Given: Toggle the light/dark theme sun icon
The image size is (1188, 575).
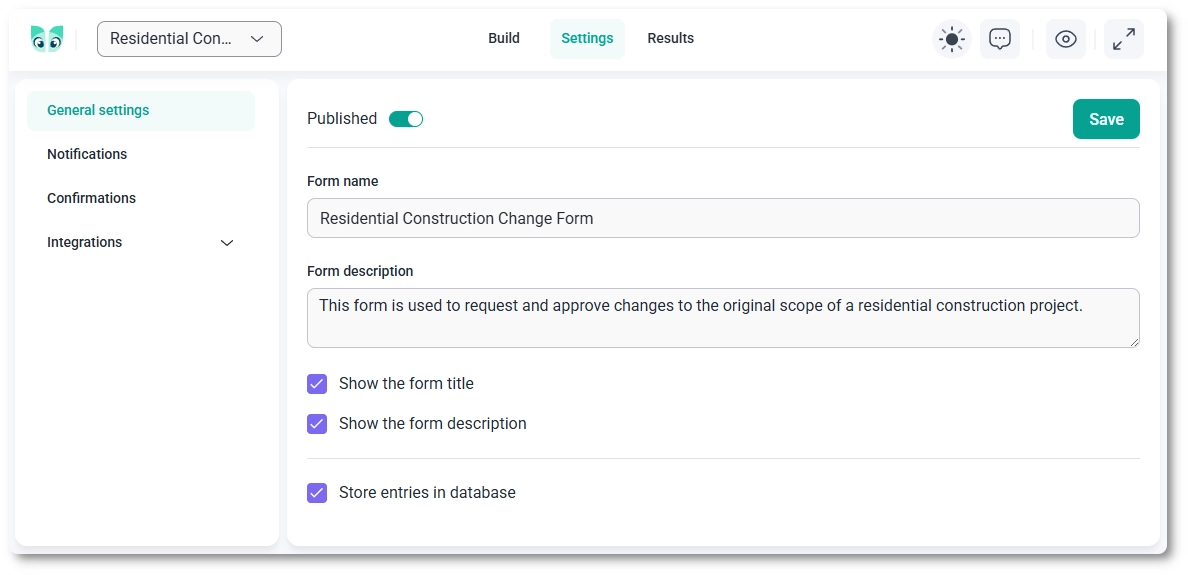Looking at the screenshot, I should 952,39.
